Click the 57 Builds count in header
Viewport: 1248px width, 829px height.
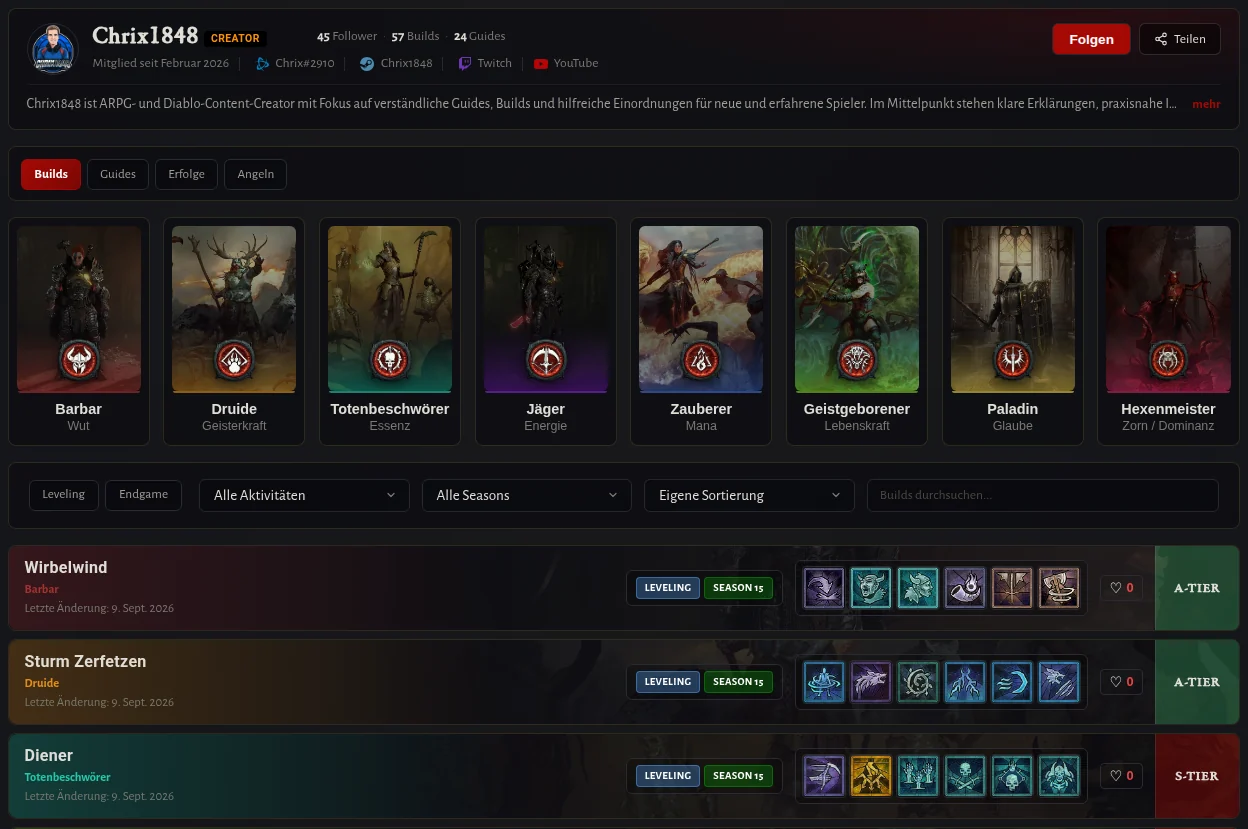pyautogui.click(x=415, y=36)
